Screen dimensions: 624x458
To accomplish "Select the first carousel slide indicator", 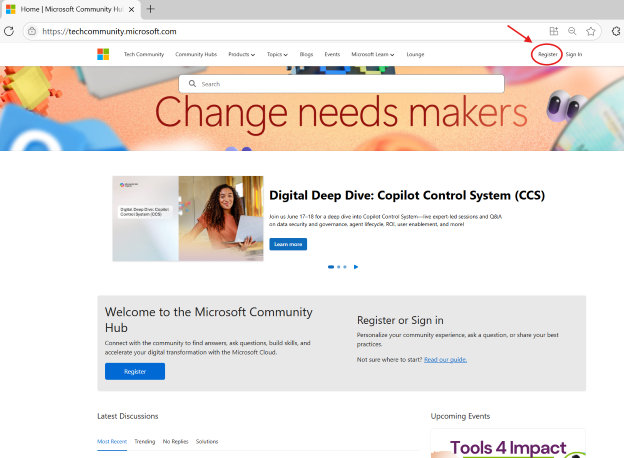I will [x=331, y=267].
